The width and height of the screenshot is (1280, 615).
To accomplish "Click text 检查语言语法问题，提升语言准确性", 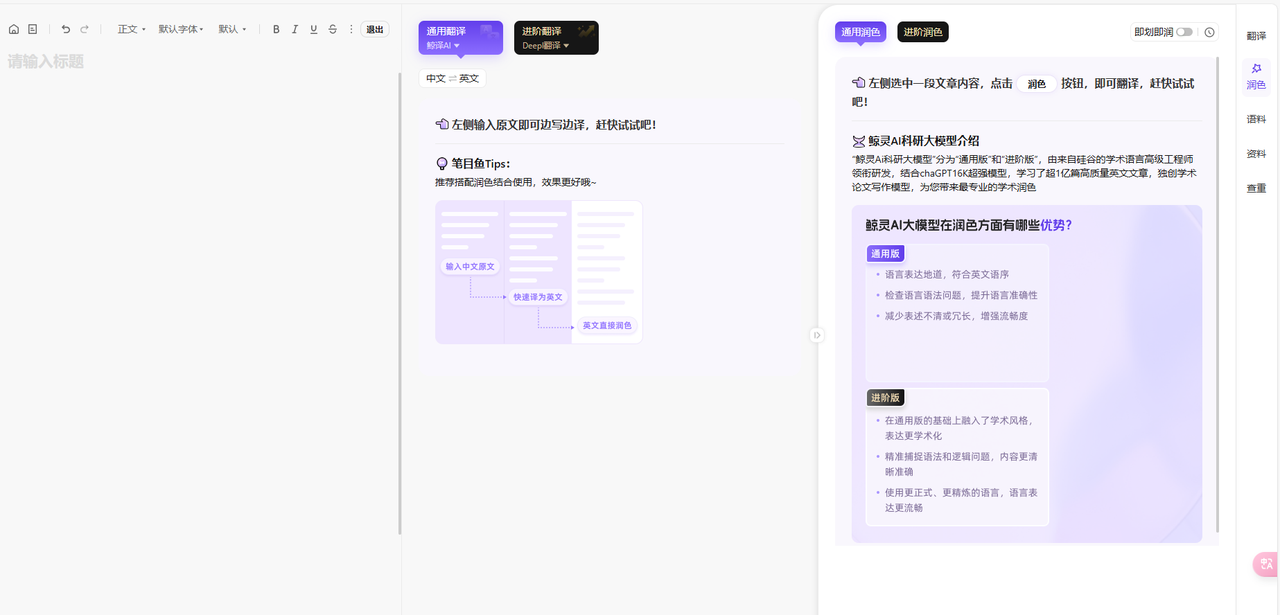I will [961, 295].
